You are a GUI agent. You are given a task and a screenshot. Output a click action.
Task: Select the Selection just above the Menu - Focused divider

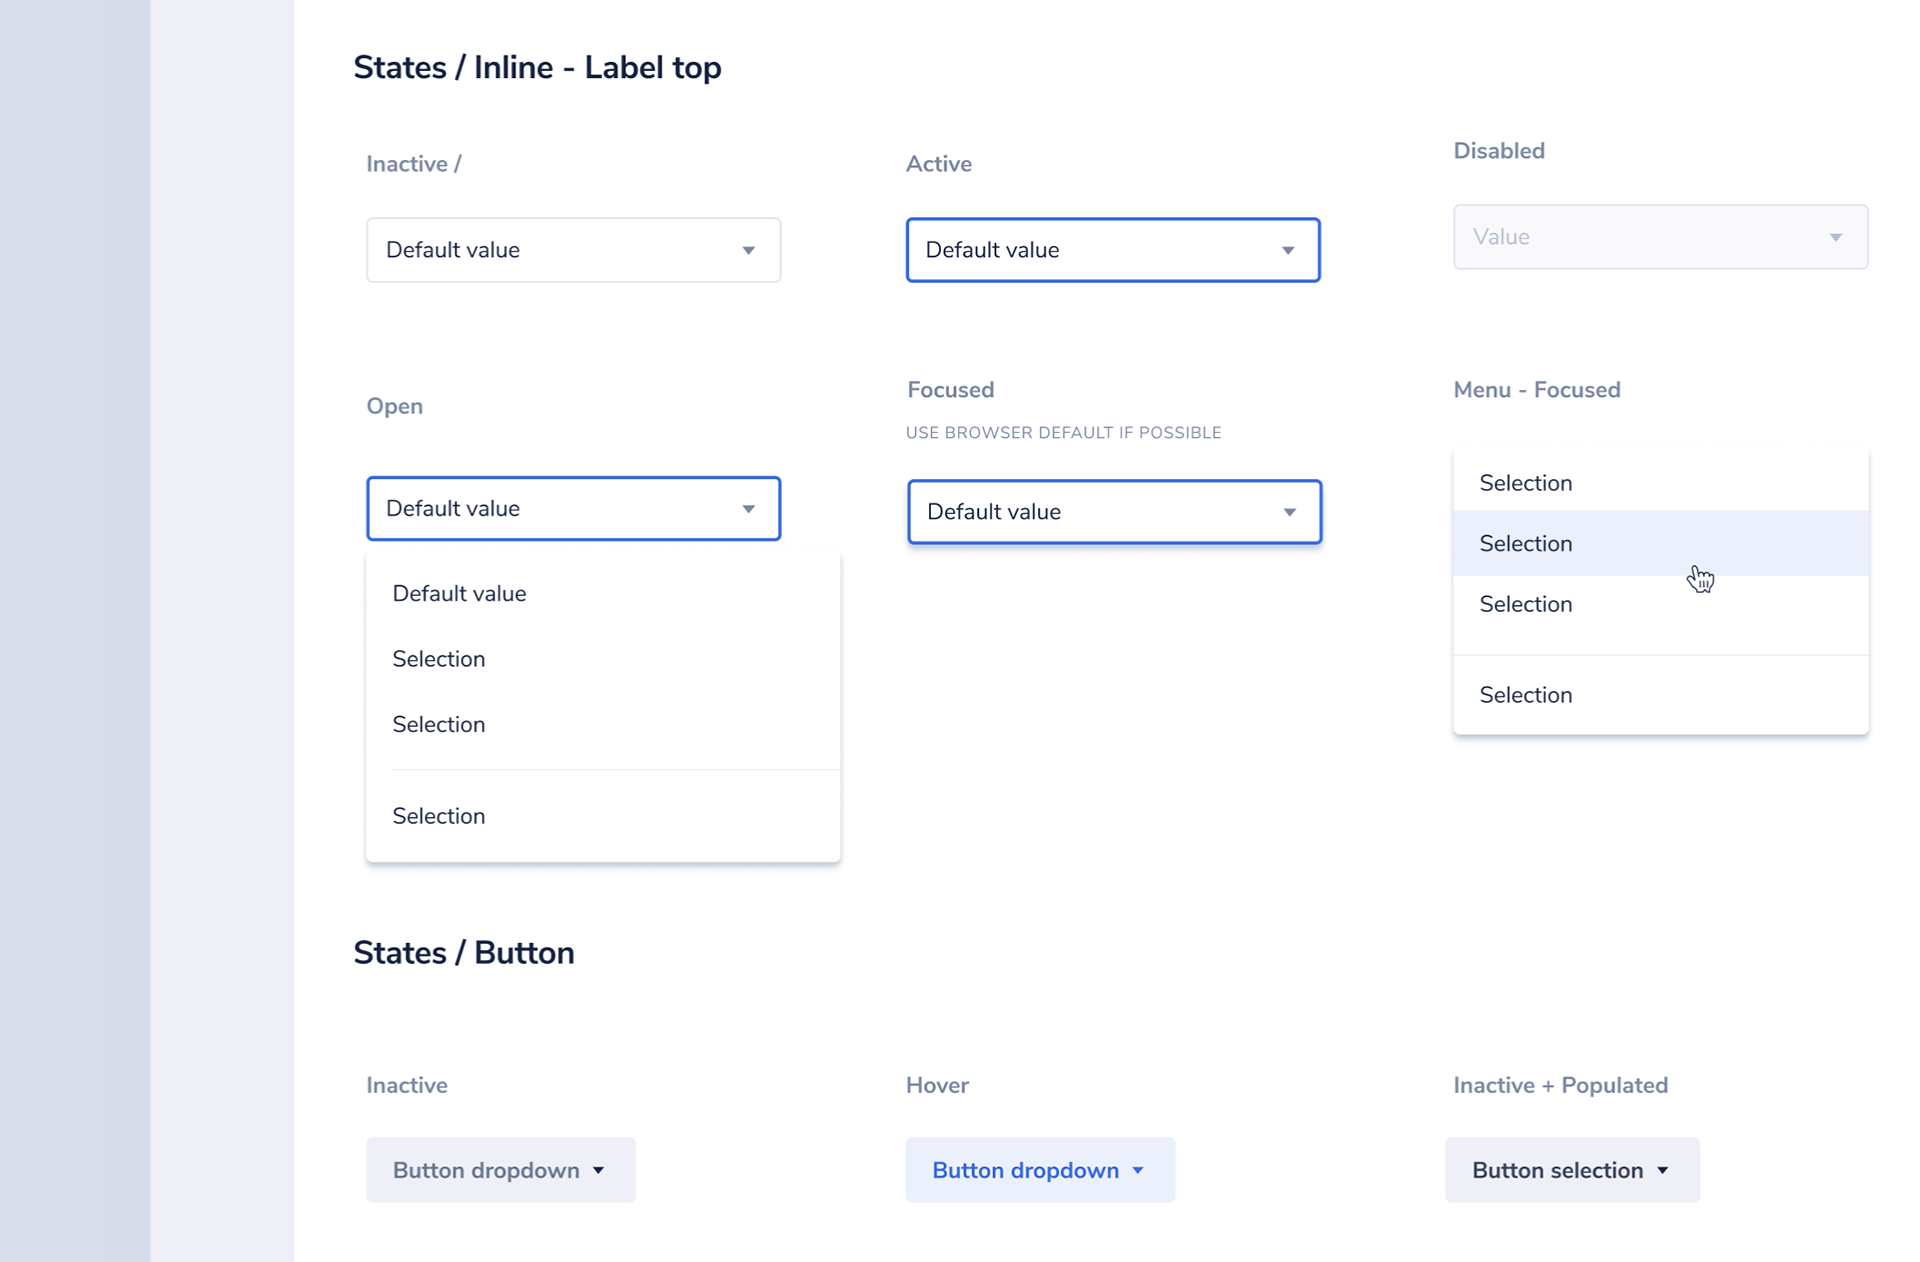click(x=1660, y=604)
